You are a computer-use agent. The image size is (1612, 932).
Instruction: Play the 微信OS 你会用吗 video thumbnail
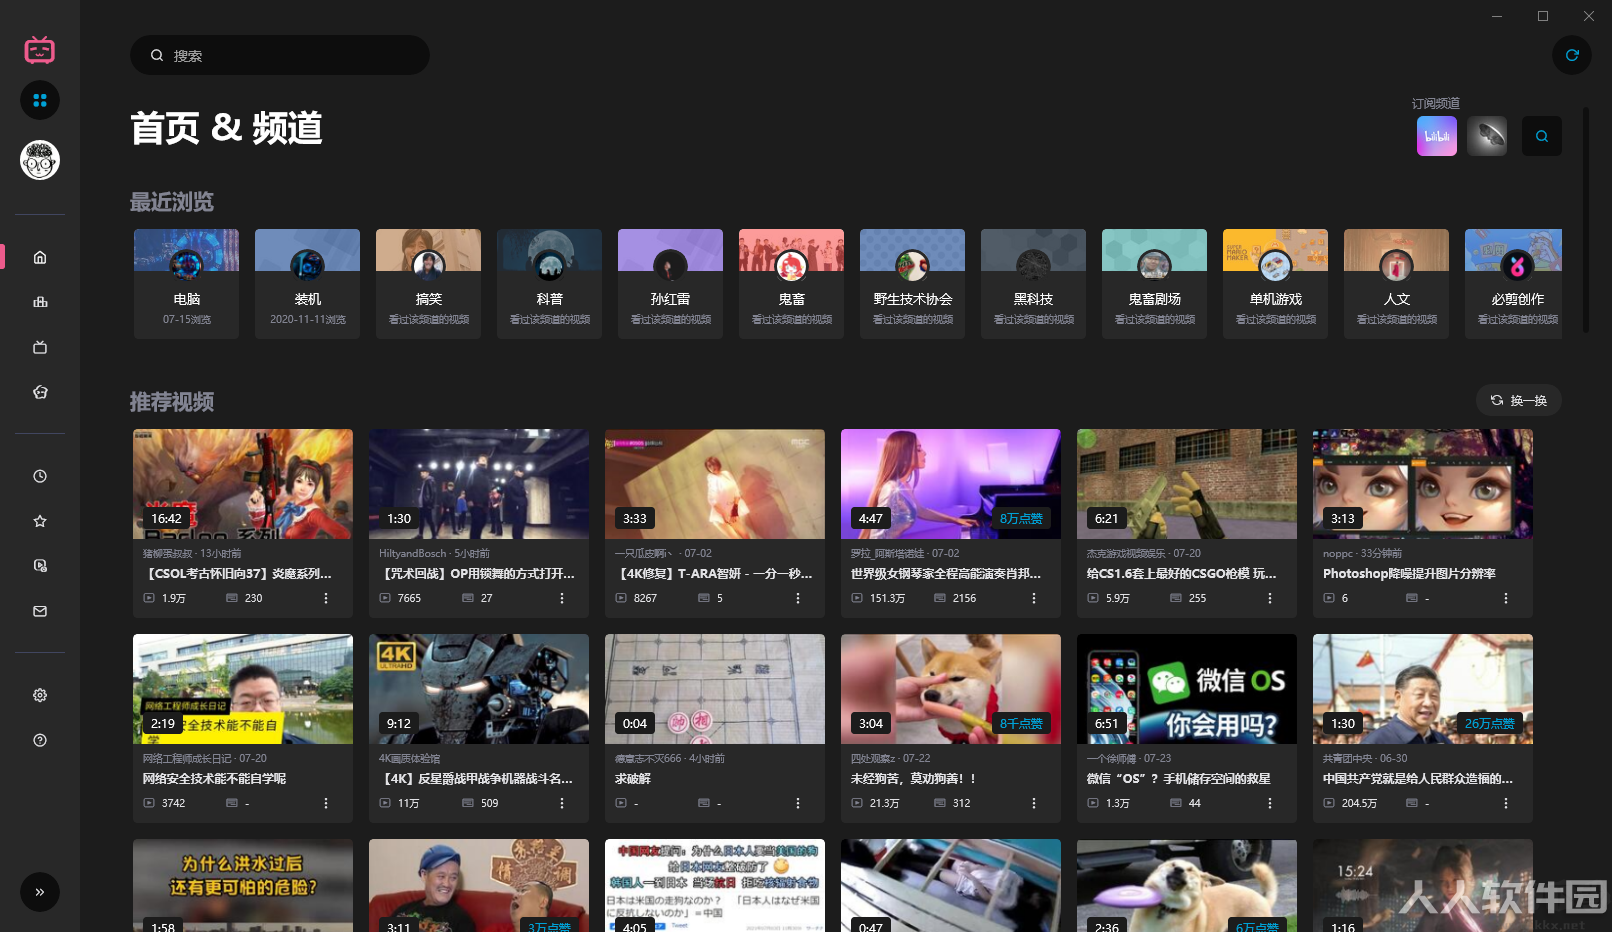coord(1187,689)
